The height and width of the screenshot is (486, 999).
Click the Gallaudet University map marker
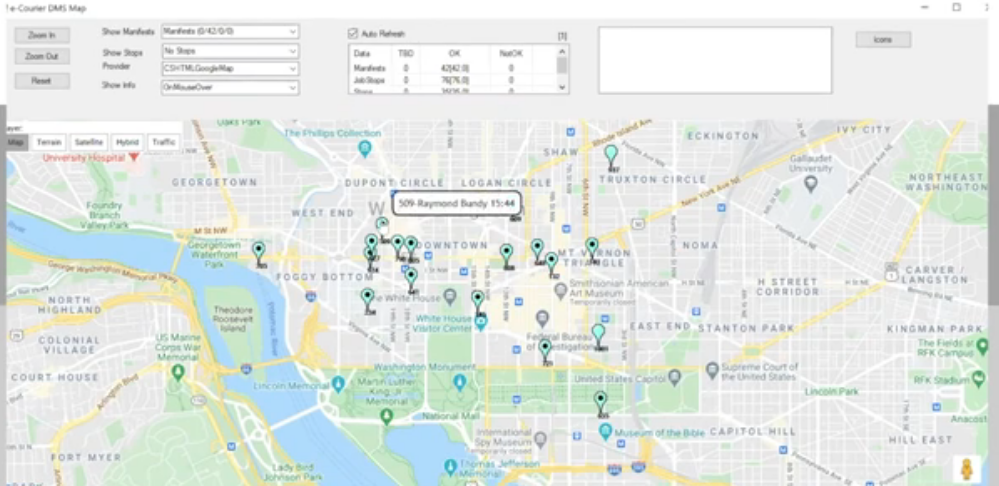pyautogui.click(x=810, y=184)
